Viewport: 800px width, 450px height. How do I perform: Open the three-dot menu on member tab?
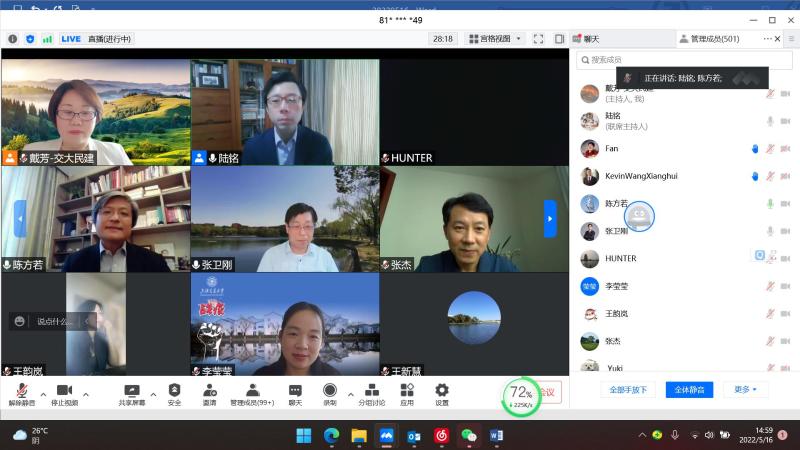[x=767, y=39]
